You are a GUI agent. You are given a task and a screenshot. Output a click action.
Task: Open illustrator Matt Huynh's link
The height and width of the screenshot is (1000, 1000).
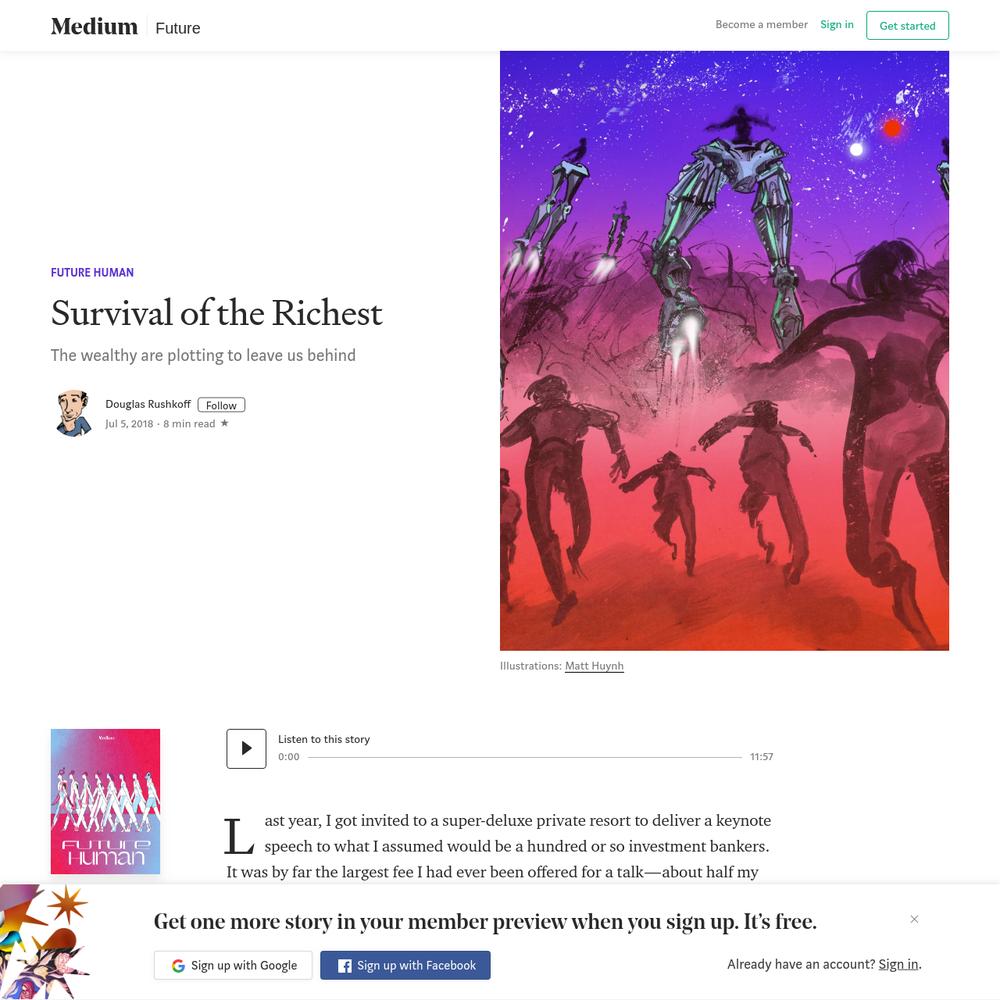pyautogui.click(x=594, y=666)
